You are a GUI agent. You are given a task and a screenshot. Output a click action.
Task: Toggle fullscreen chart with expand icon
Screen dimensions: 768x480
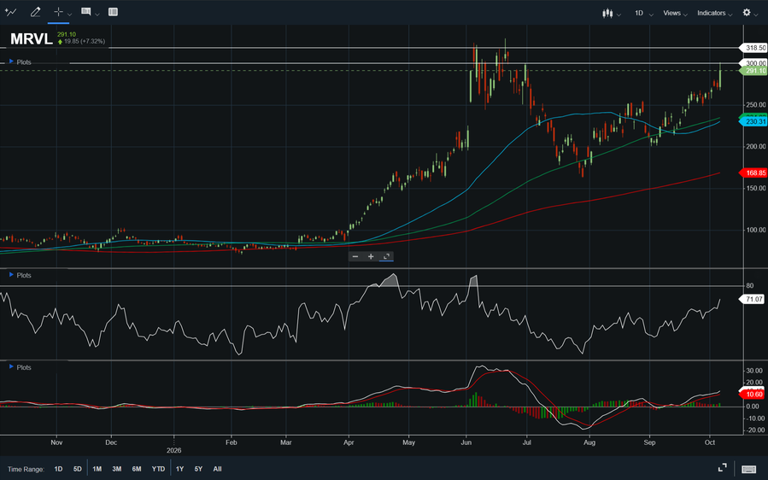tap(722, 468)
